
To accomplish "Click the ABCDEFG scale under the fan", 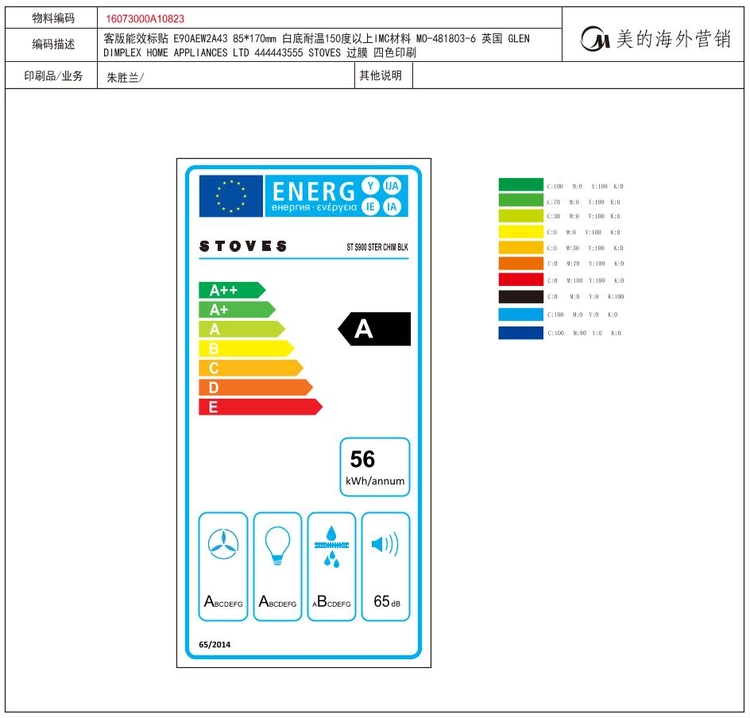I will pos(223,601).
